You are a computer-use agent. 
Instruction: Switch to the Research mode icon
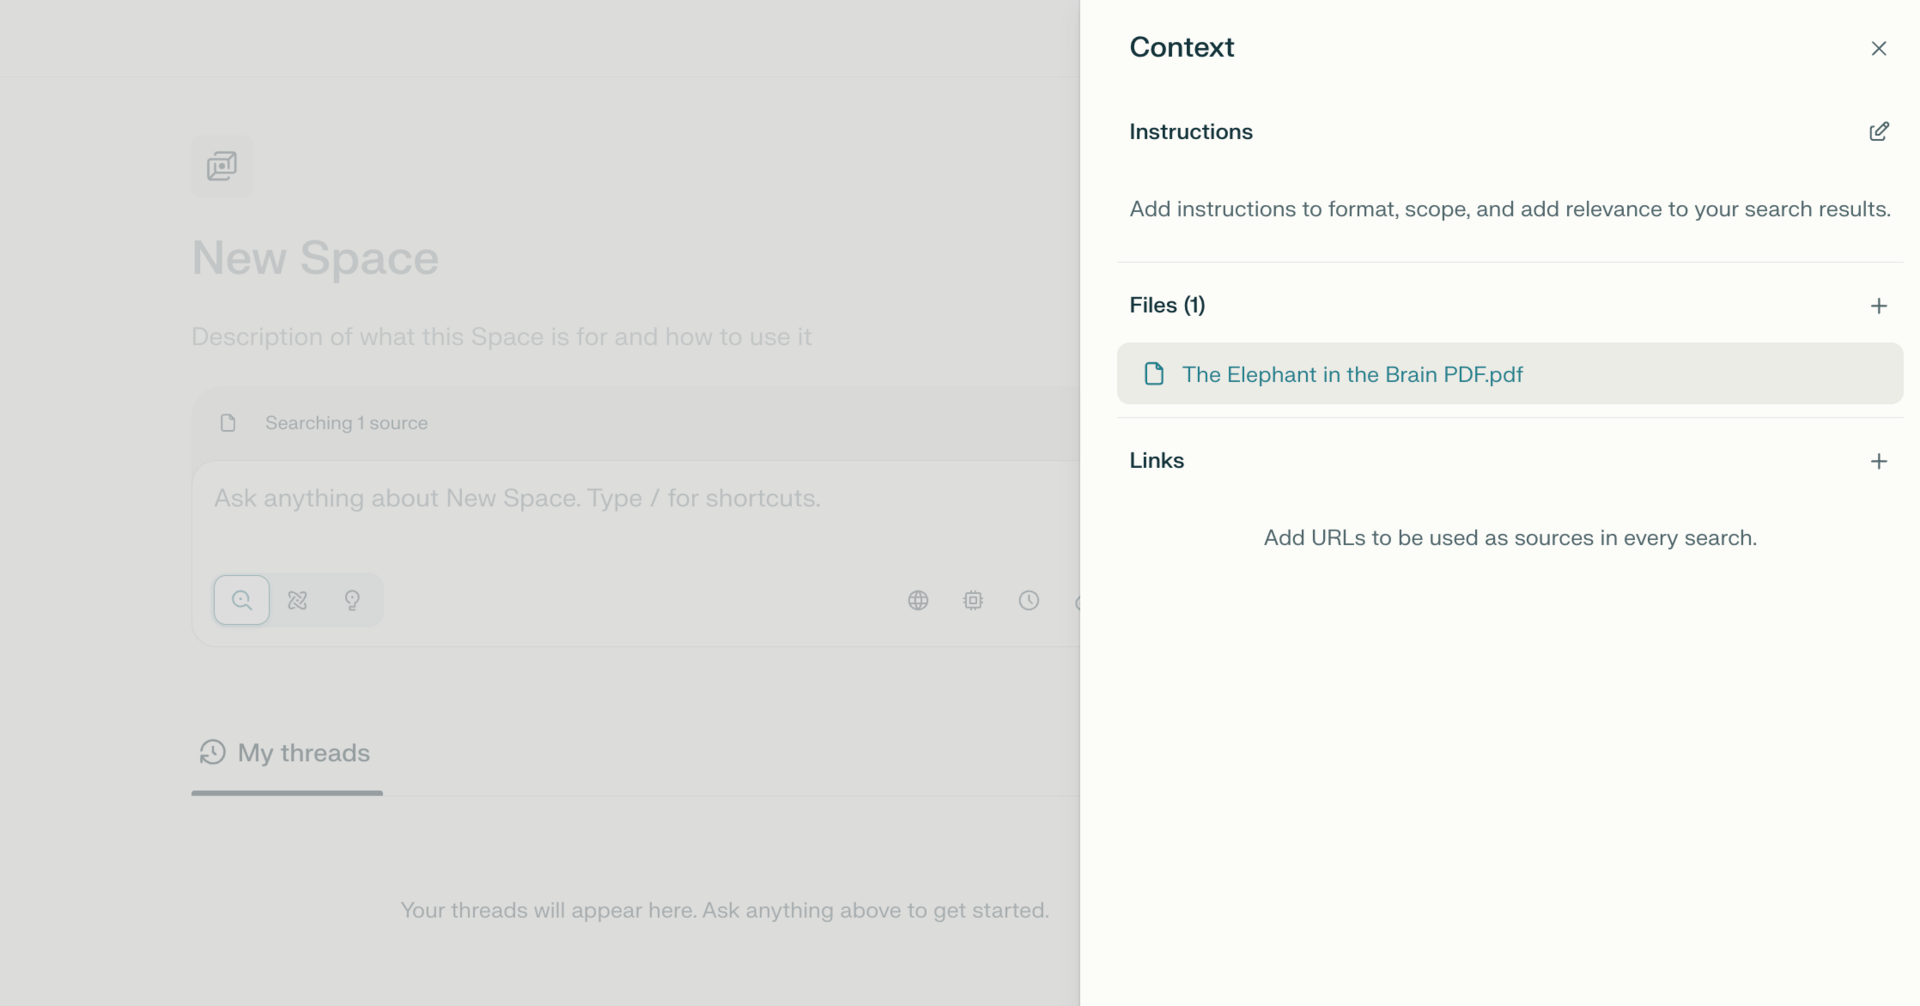(297, 600)
